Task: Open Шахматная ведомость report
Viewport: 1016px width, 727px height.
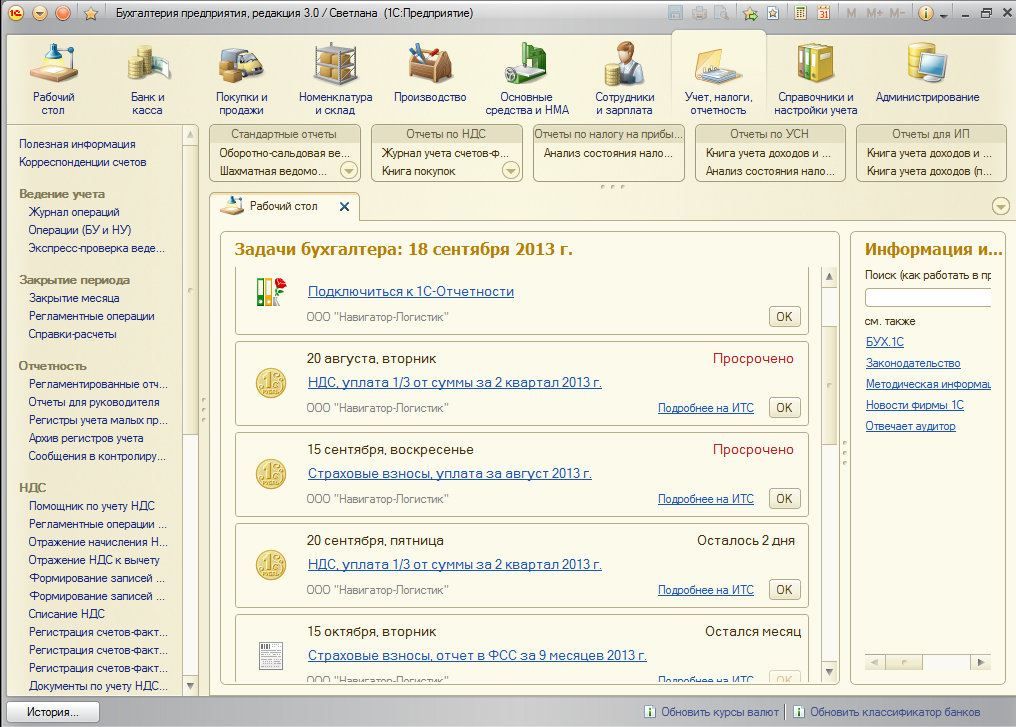Action: [x=273, y=171]
